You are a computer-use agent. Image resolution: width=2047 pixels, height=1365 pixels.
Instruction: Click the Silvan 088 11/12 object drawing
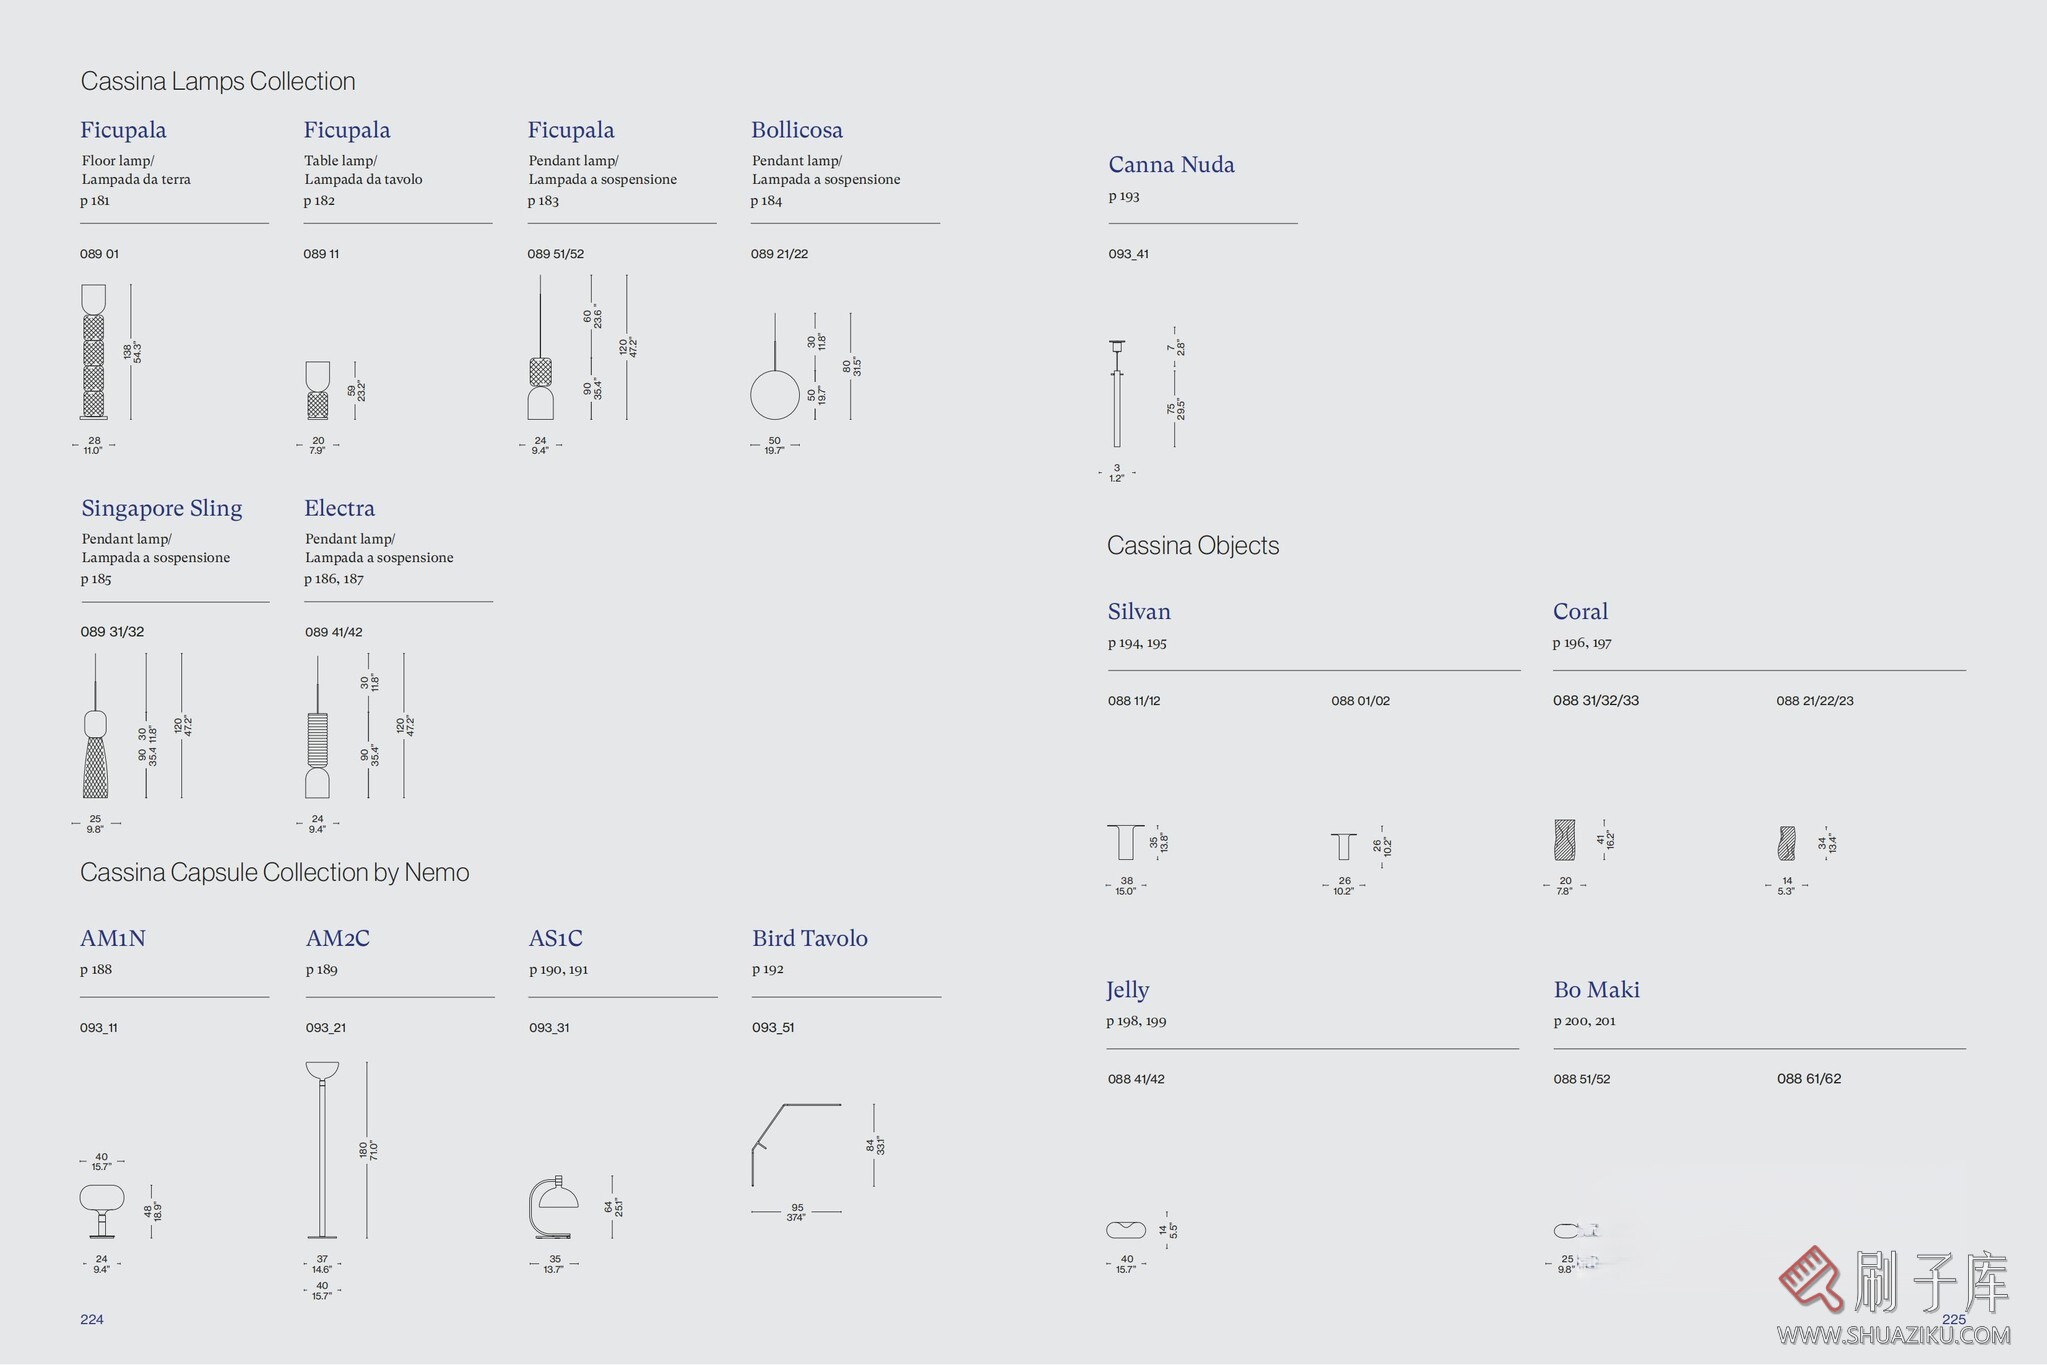1126,842
